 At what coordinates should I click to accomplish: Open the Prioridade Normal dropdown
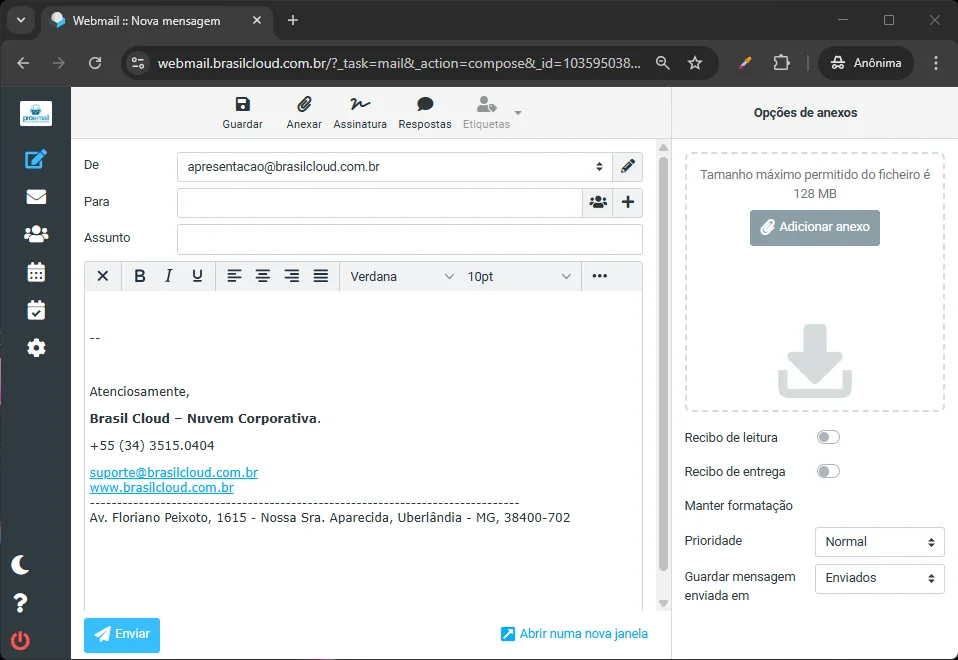pyautogui.click(x=880, y=542)
